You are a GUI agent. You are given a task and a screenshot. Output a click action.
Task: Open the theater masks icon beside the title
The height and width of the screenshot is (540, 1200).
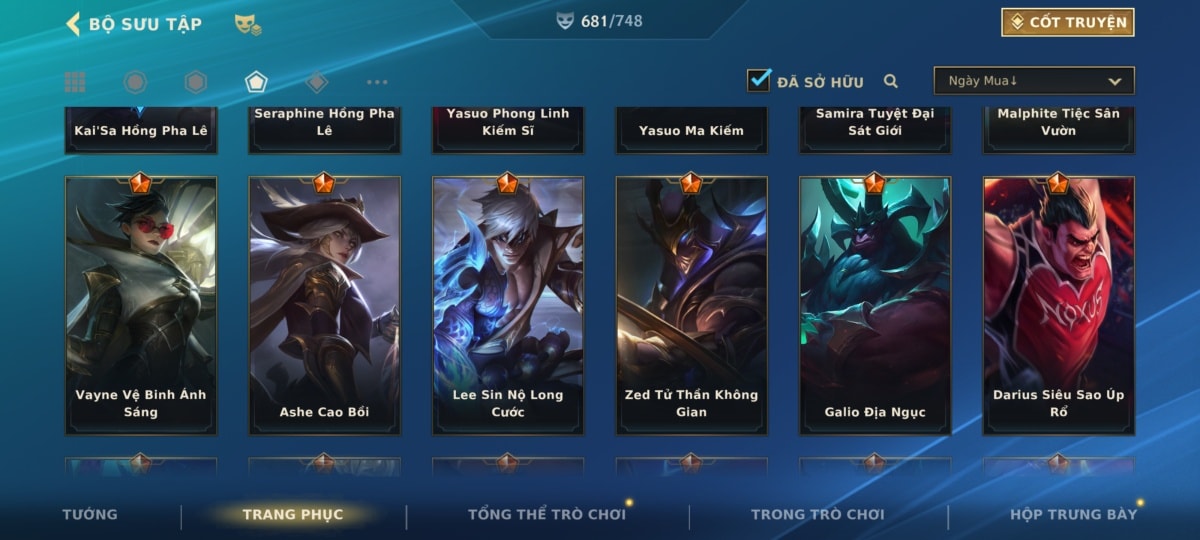coord(248,25)
